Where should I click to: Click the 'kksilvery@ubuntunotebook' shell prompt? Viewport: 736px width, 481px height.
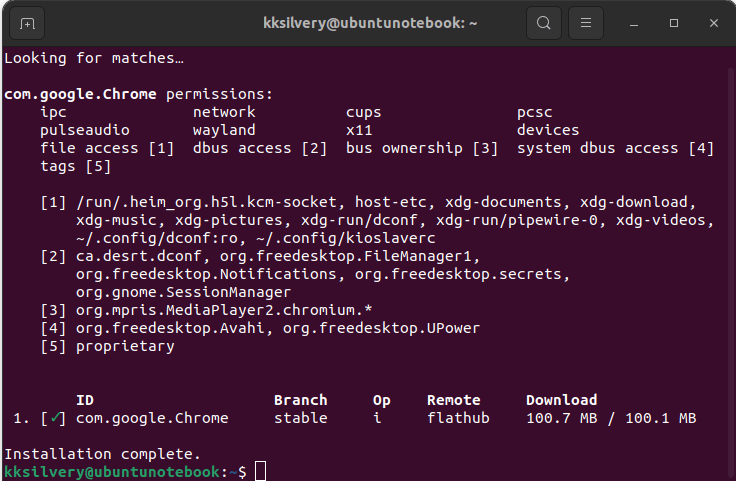112,472
